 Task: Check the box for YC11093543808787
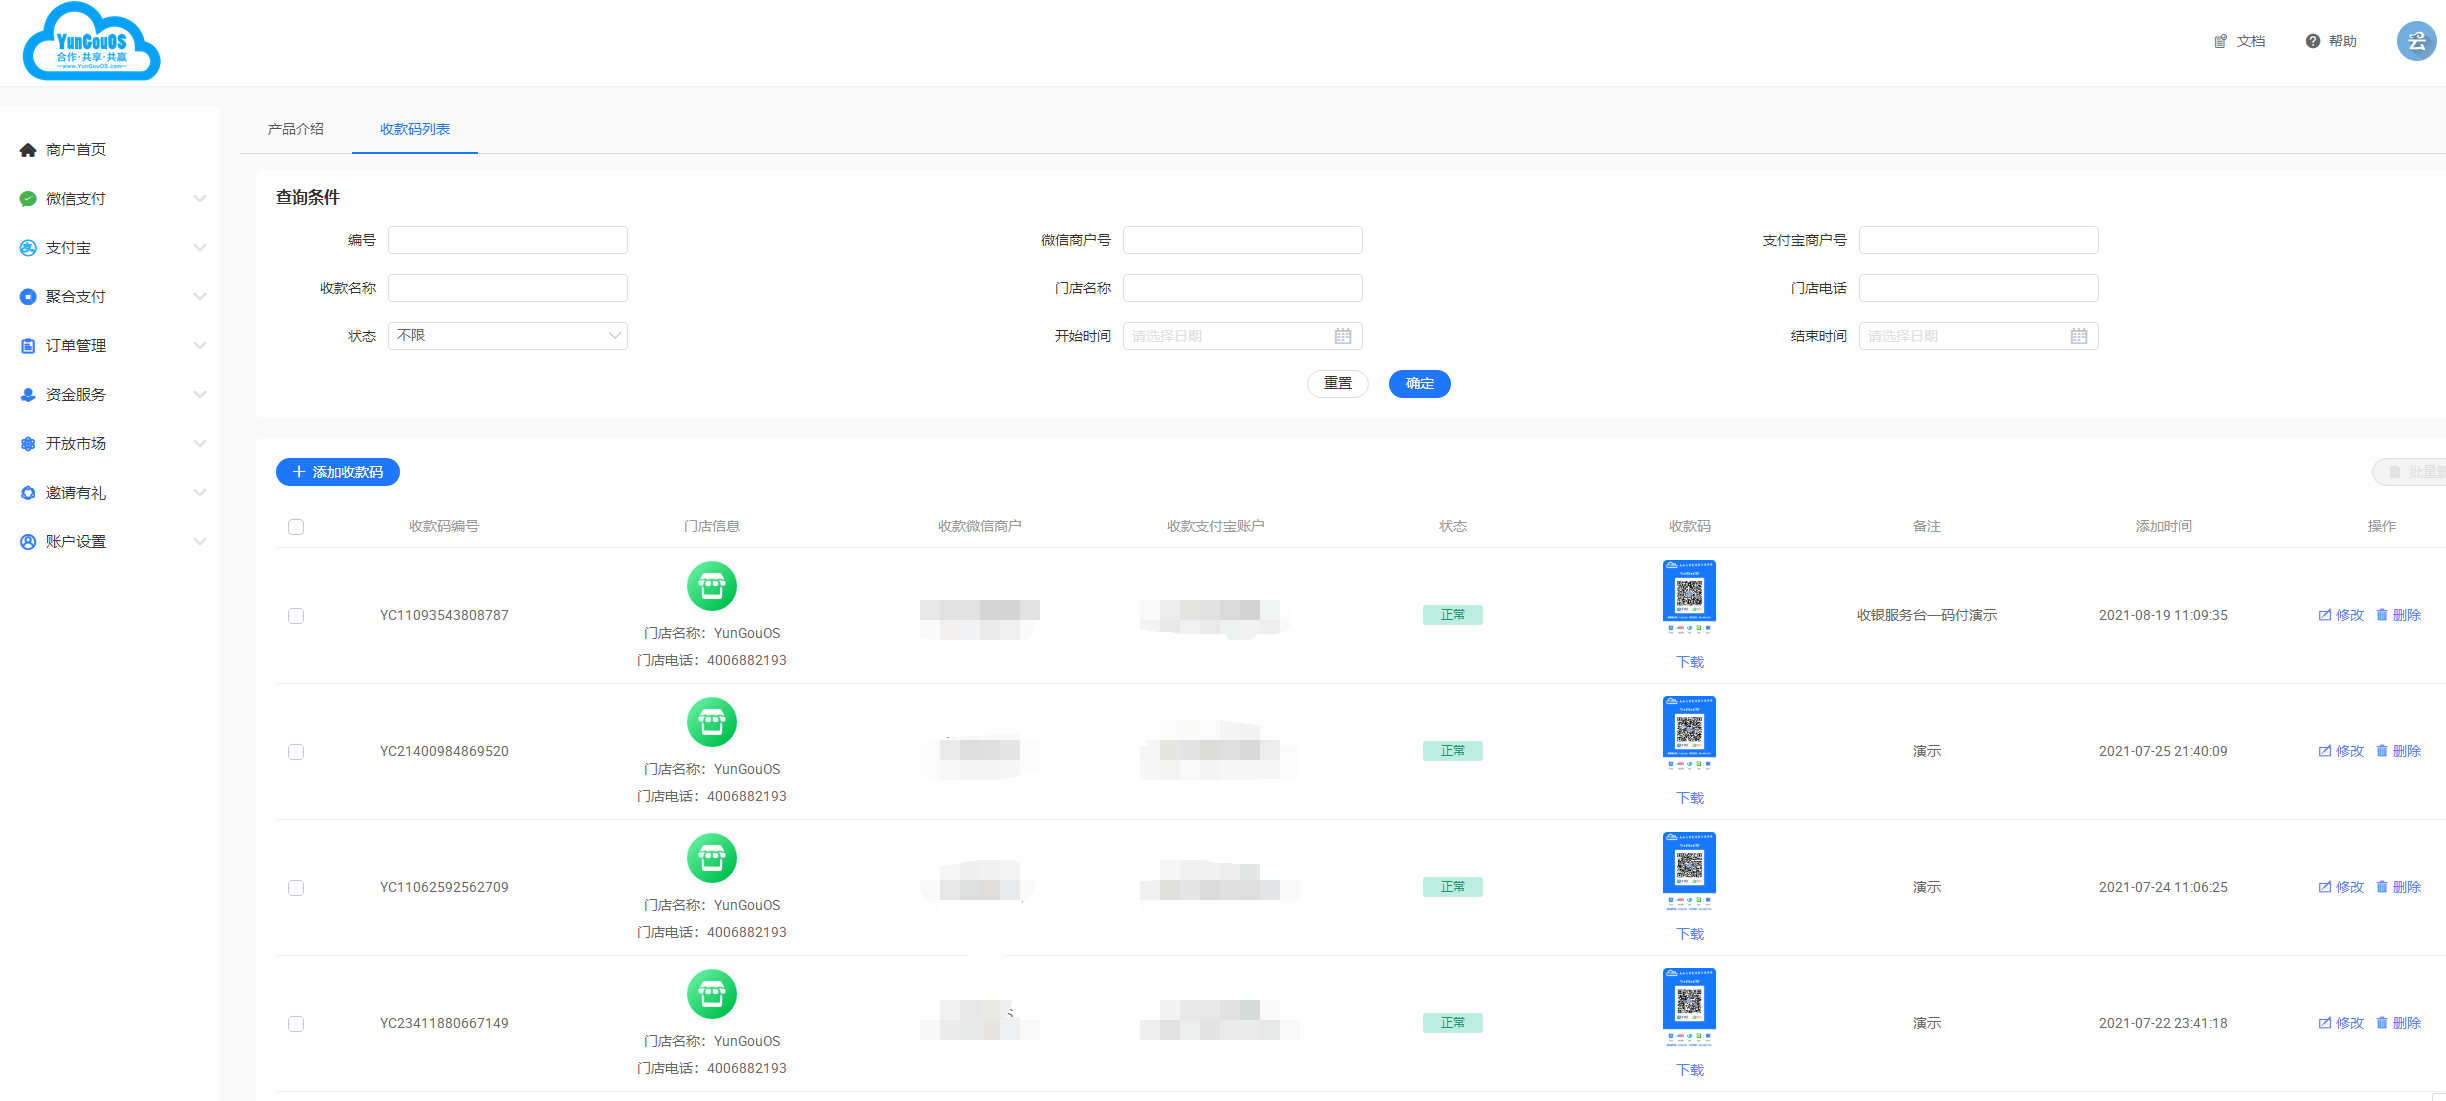click(x=296, y=616)
